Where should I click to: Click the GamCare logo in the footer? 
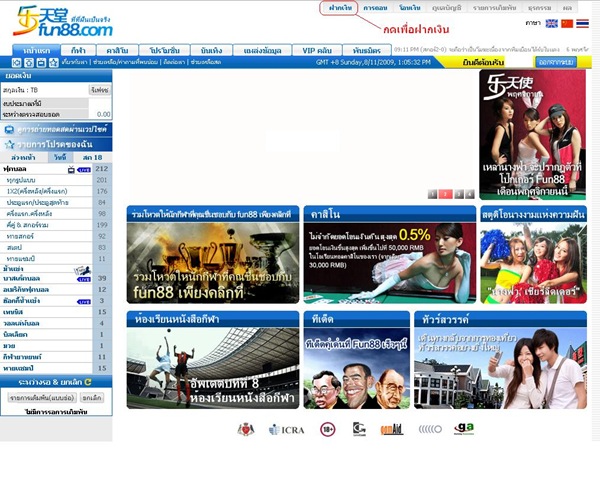(359, 429)
